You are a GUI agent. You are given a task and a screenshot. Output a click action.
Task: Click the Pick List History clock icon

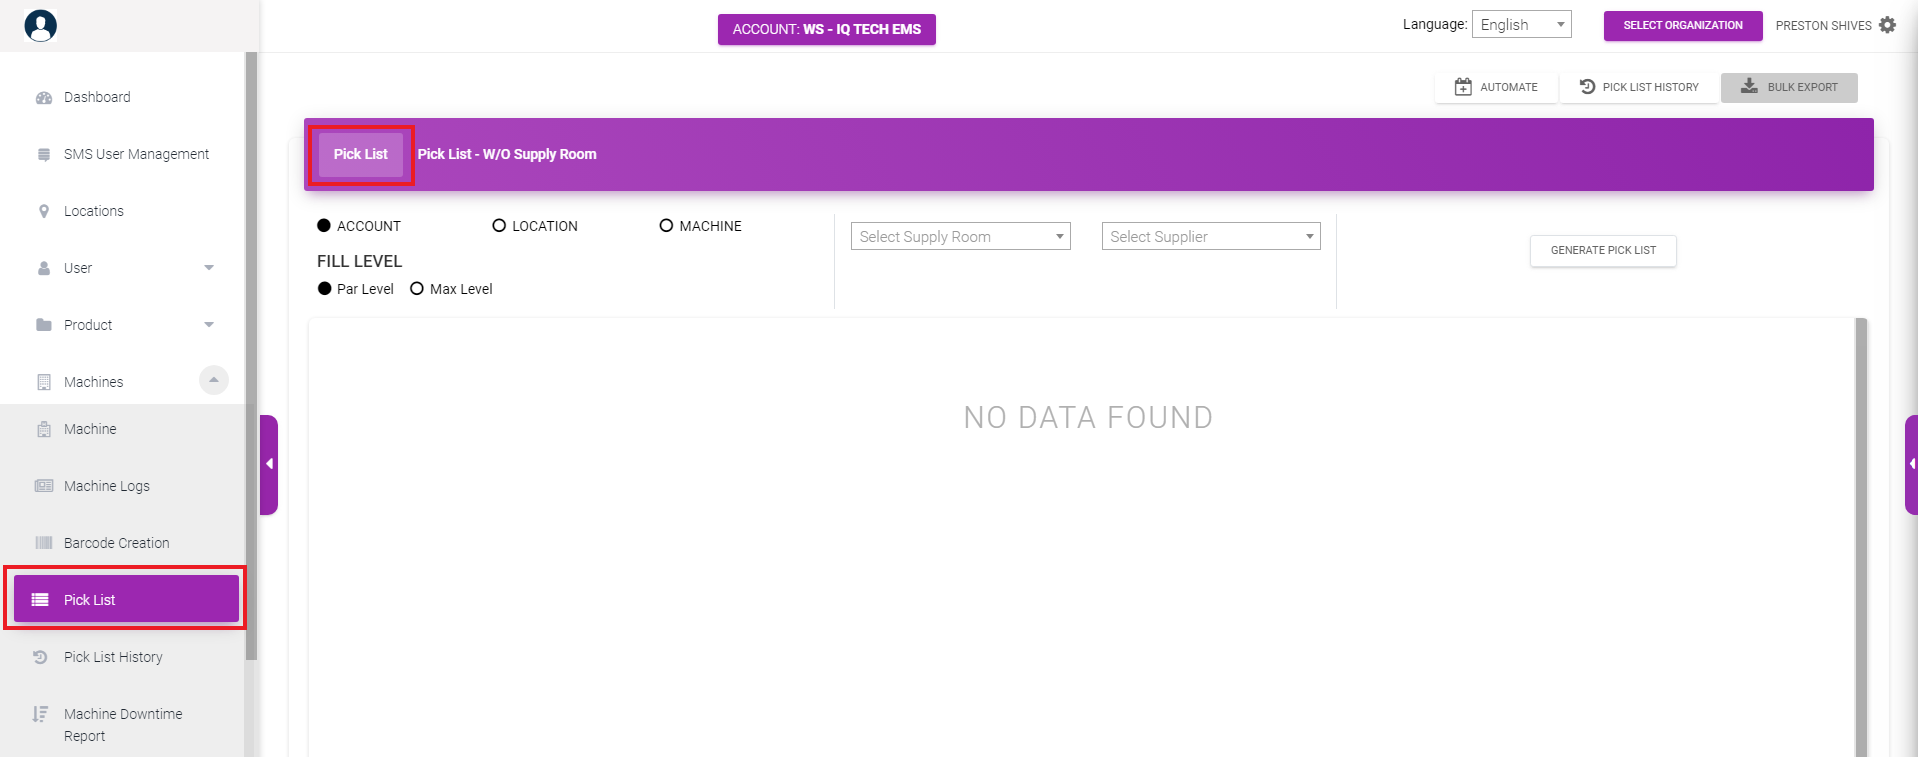point(1587,87)
